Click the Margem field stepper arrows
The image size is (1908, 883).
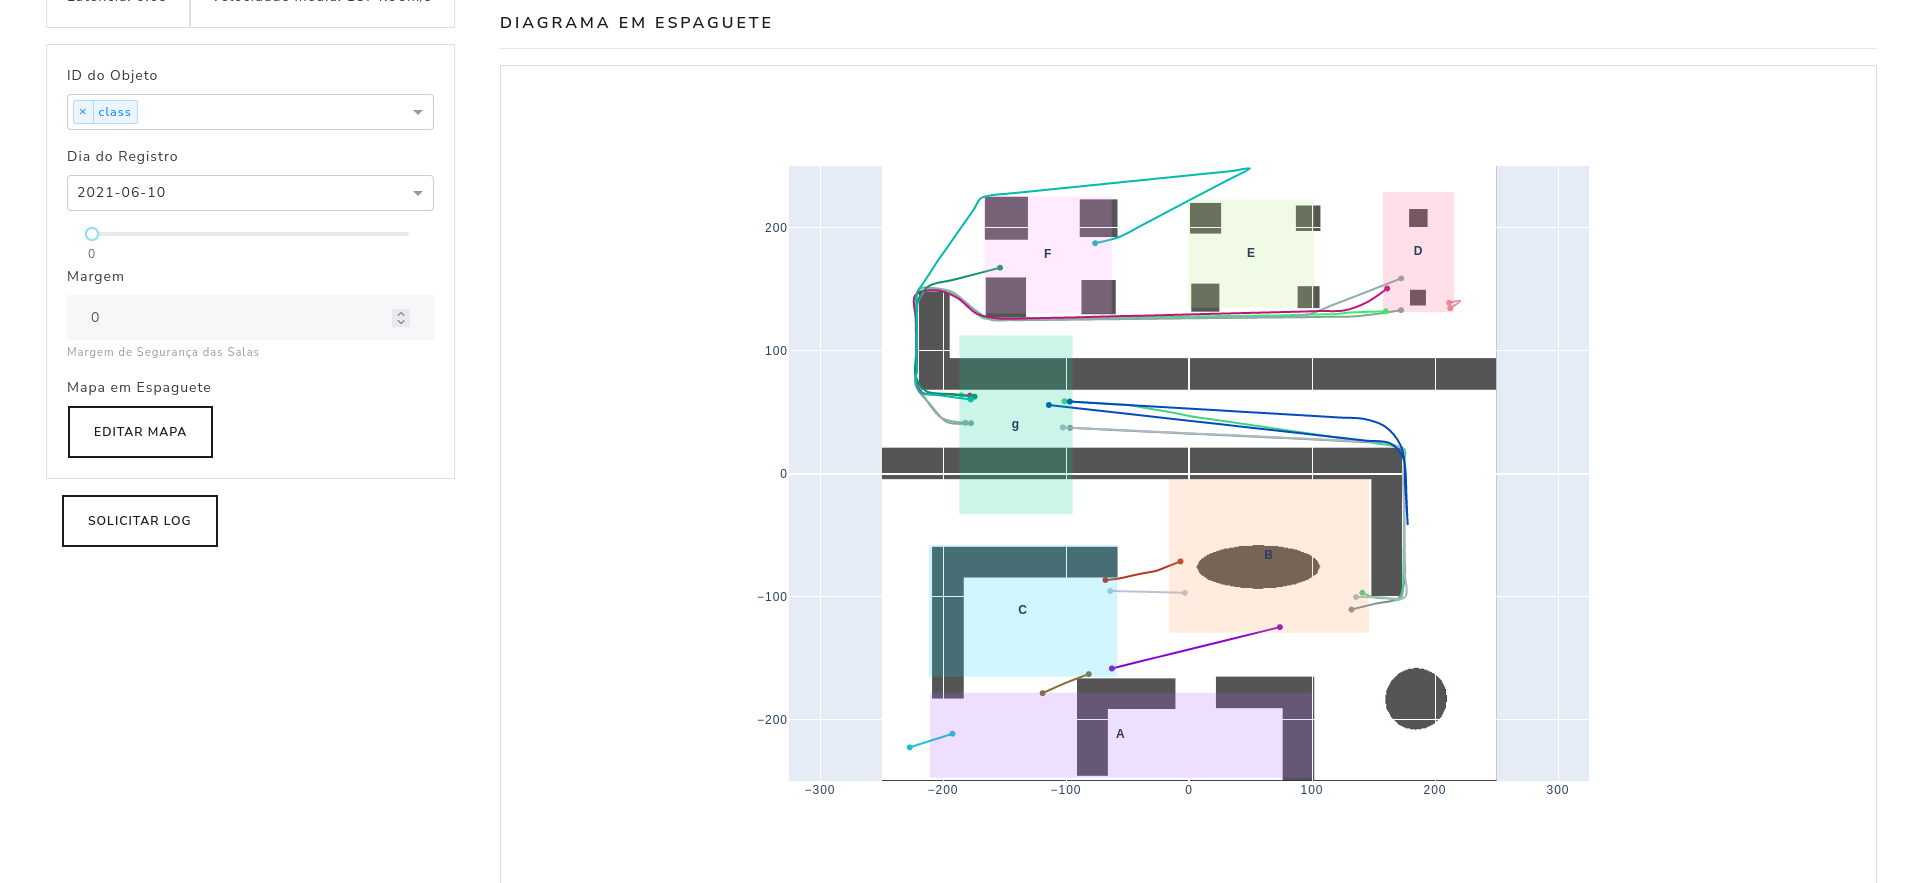tap(401, 317)
